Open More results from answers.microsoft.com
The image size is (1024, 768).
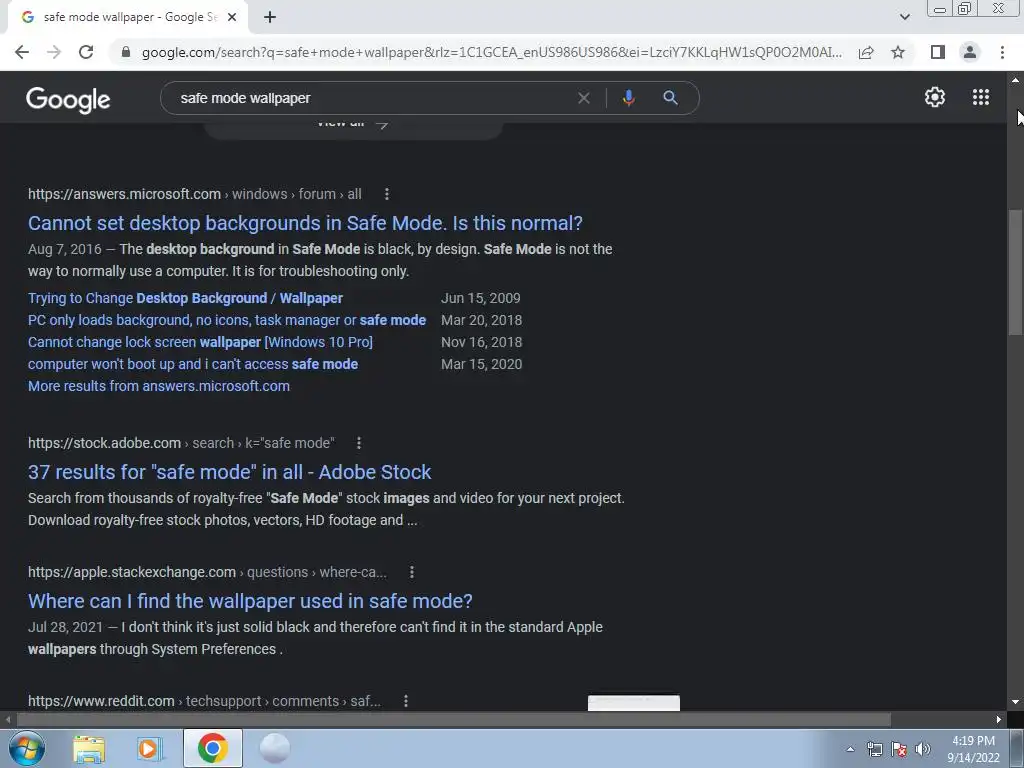point(159,386)
